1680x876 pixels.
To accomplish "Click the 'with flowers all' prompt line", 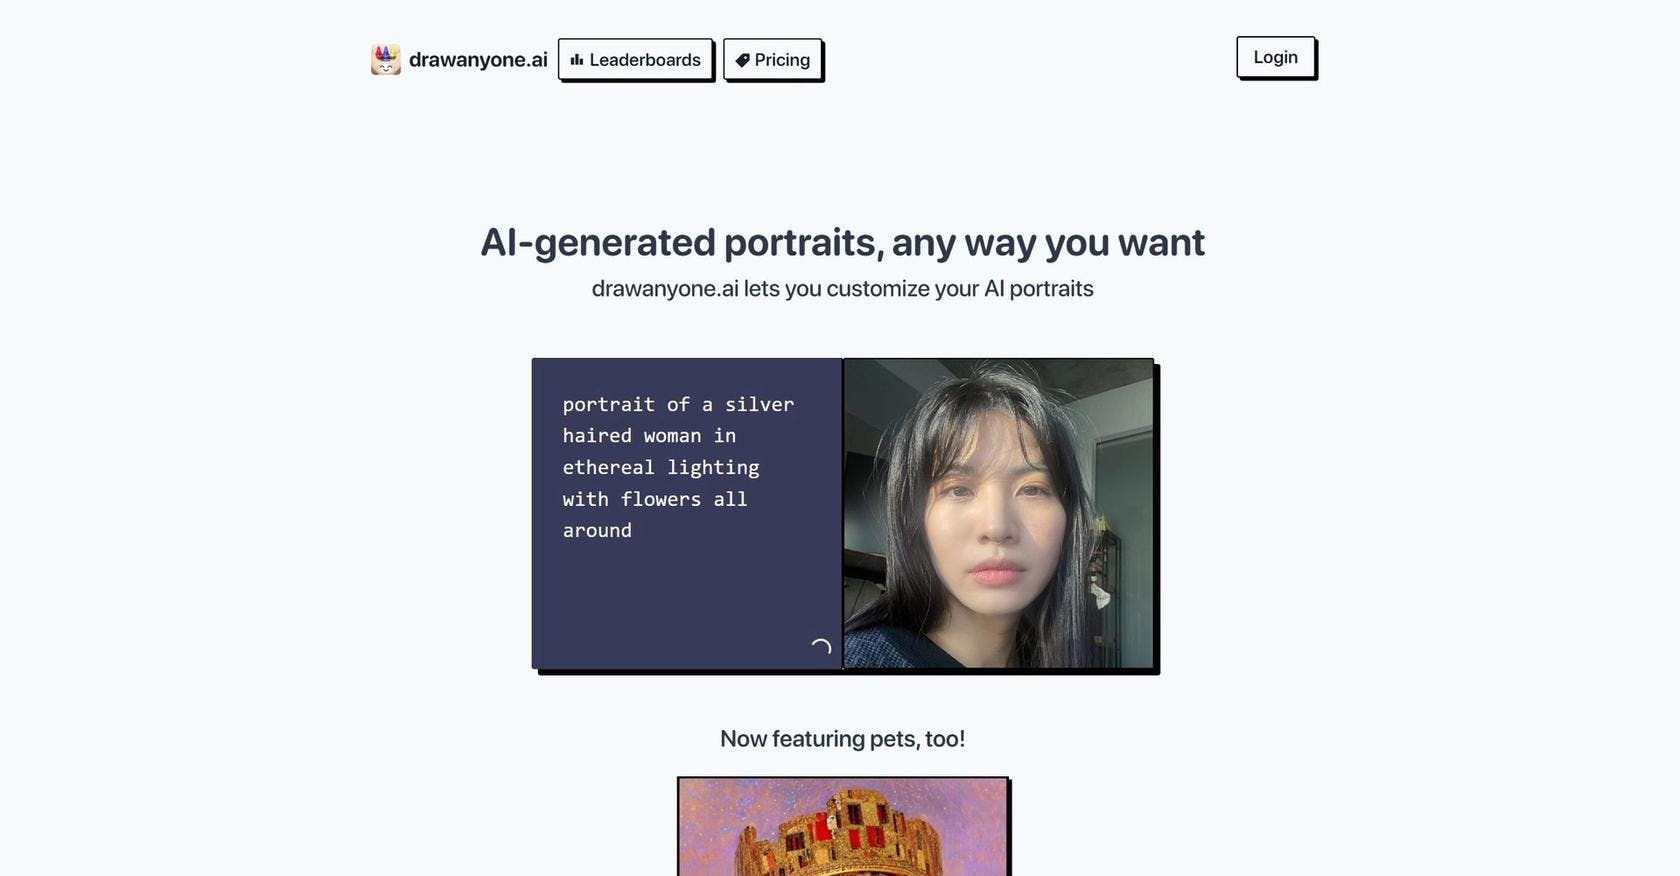I will (655, 499).
